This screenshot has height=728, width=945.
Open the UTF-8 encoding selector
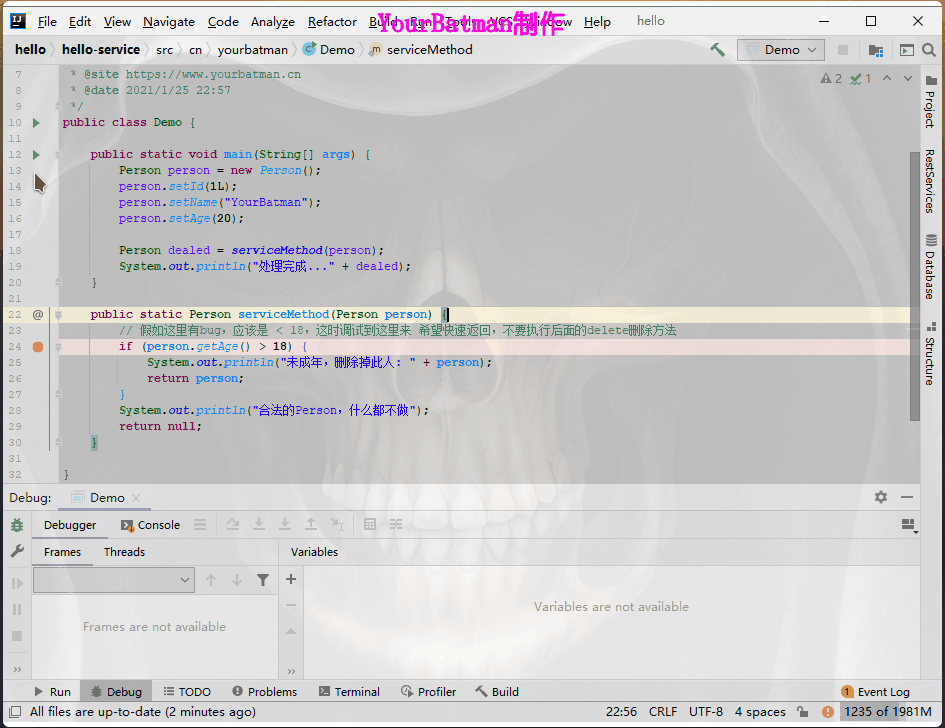pyautogui.click(x=705, y=712)
